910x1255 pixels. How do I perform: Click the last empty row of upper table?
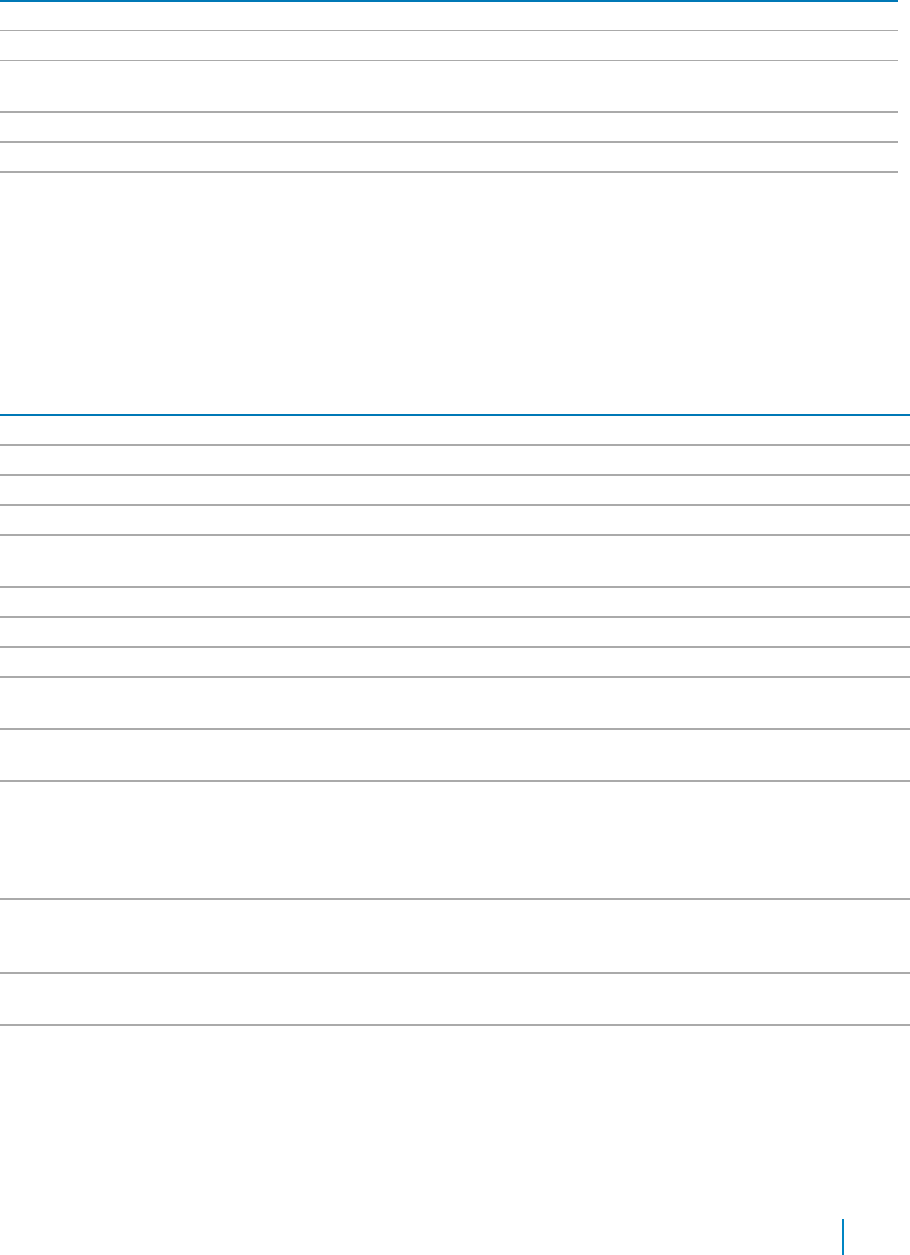coord(448,157)
